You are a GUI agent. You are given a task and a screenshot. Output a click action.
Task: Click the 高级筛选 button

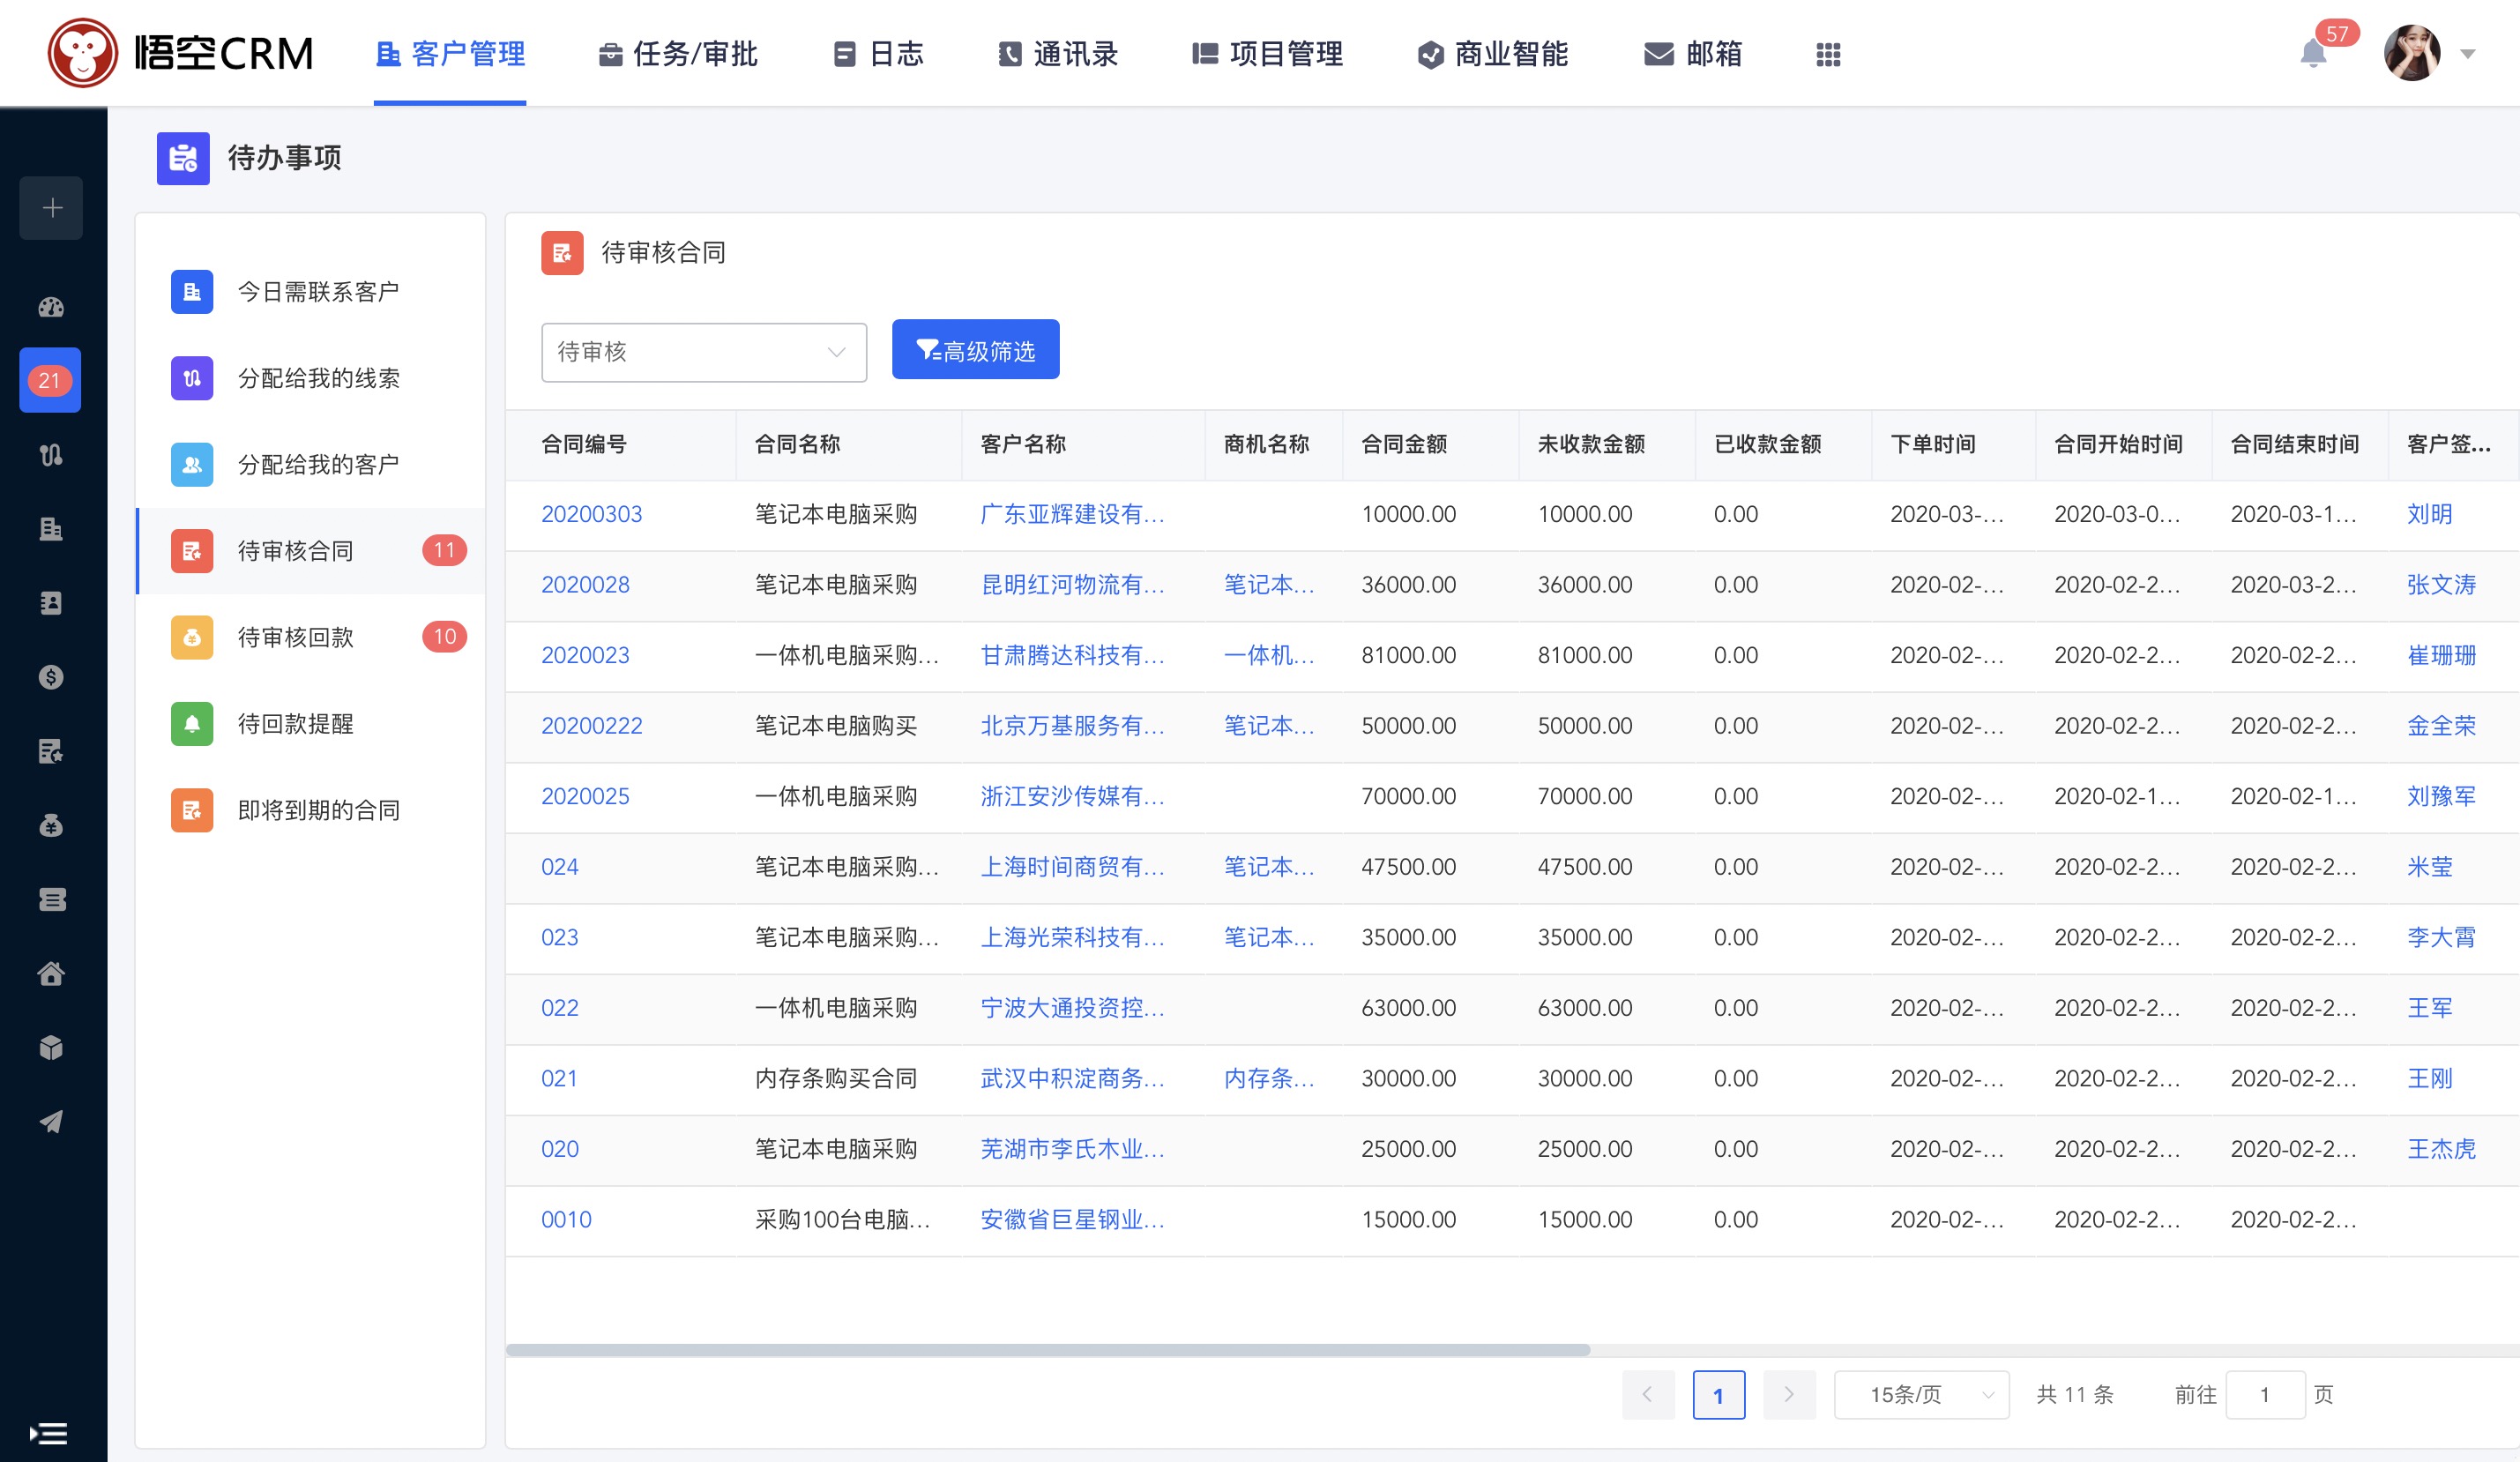(x=975, y=350)
